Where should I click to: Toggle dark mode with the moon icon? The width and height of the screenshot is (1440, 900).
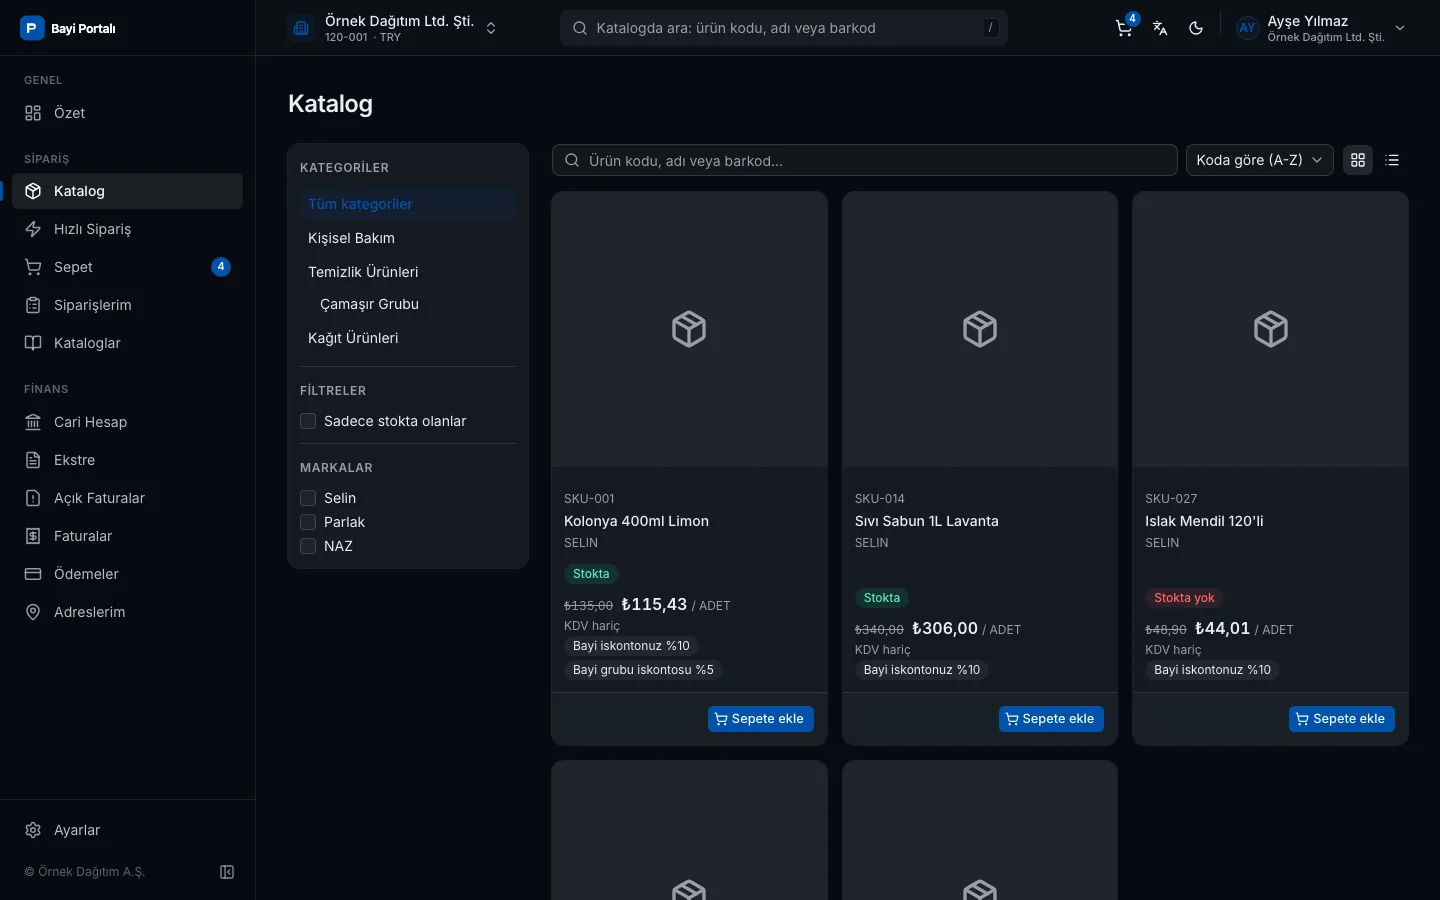pyautogui.click(x=1196, y=28)
